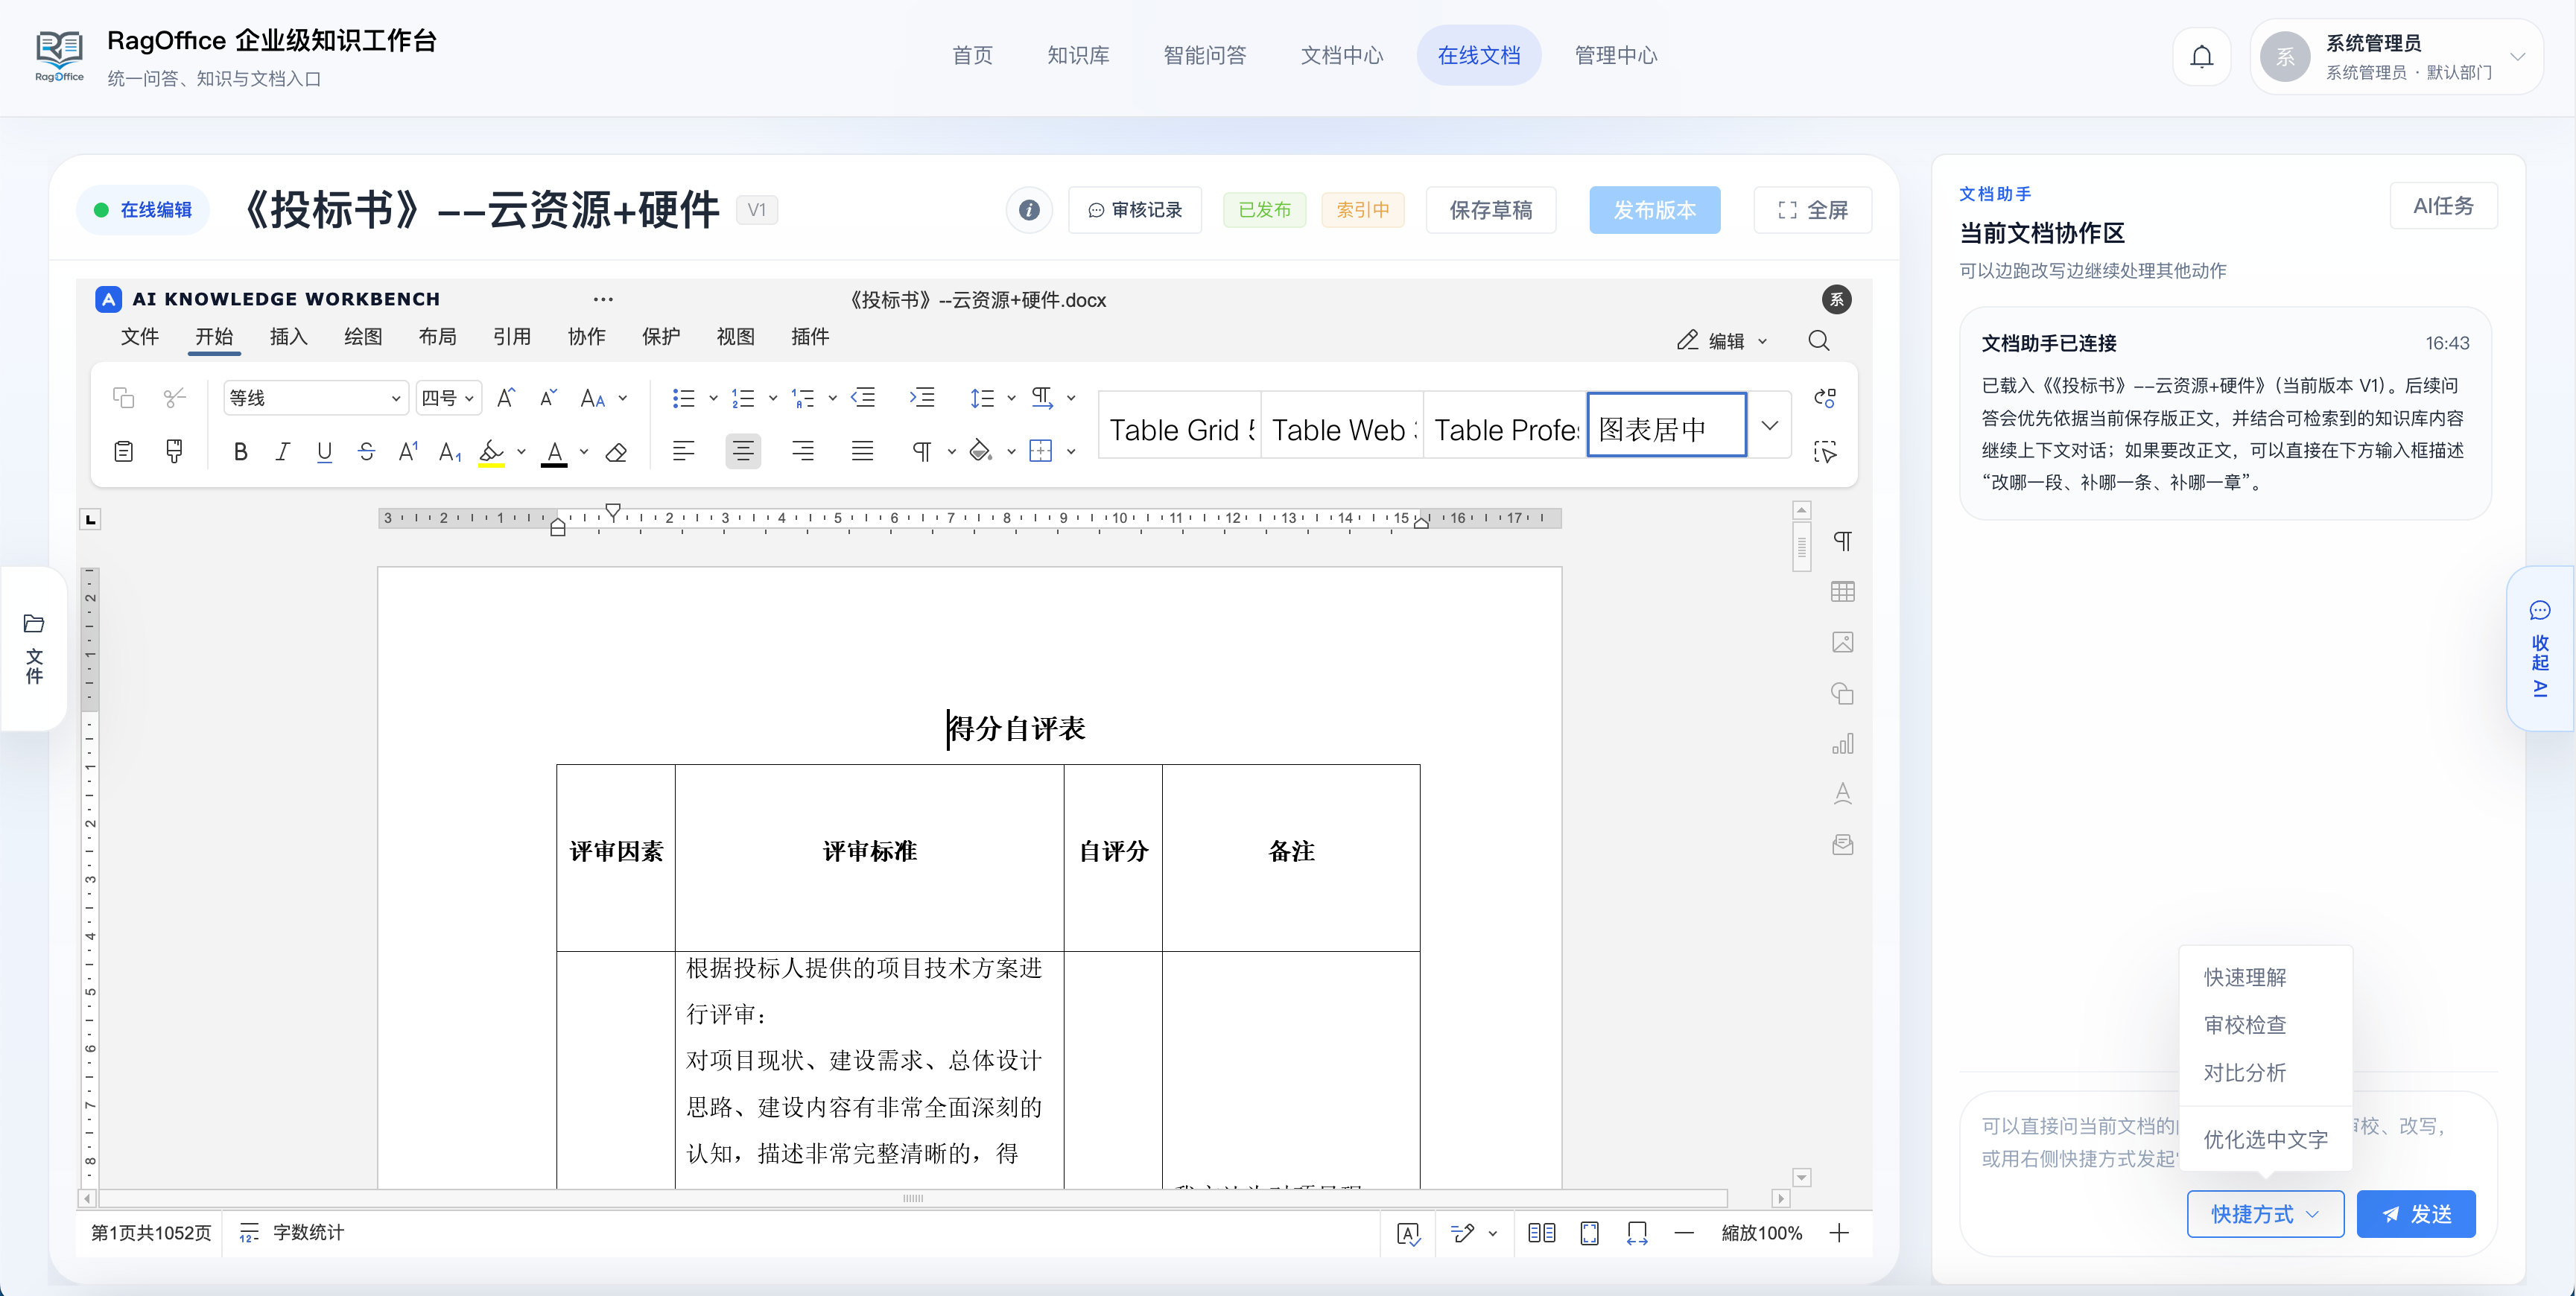This screenshot has width=2576, height=1296.
Task: Open the 知识库 navigation menu item
Action: pyautogui.click(x=1078, y=55)
